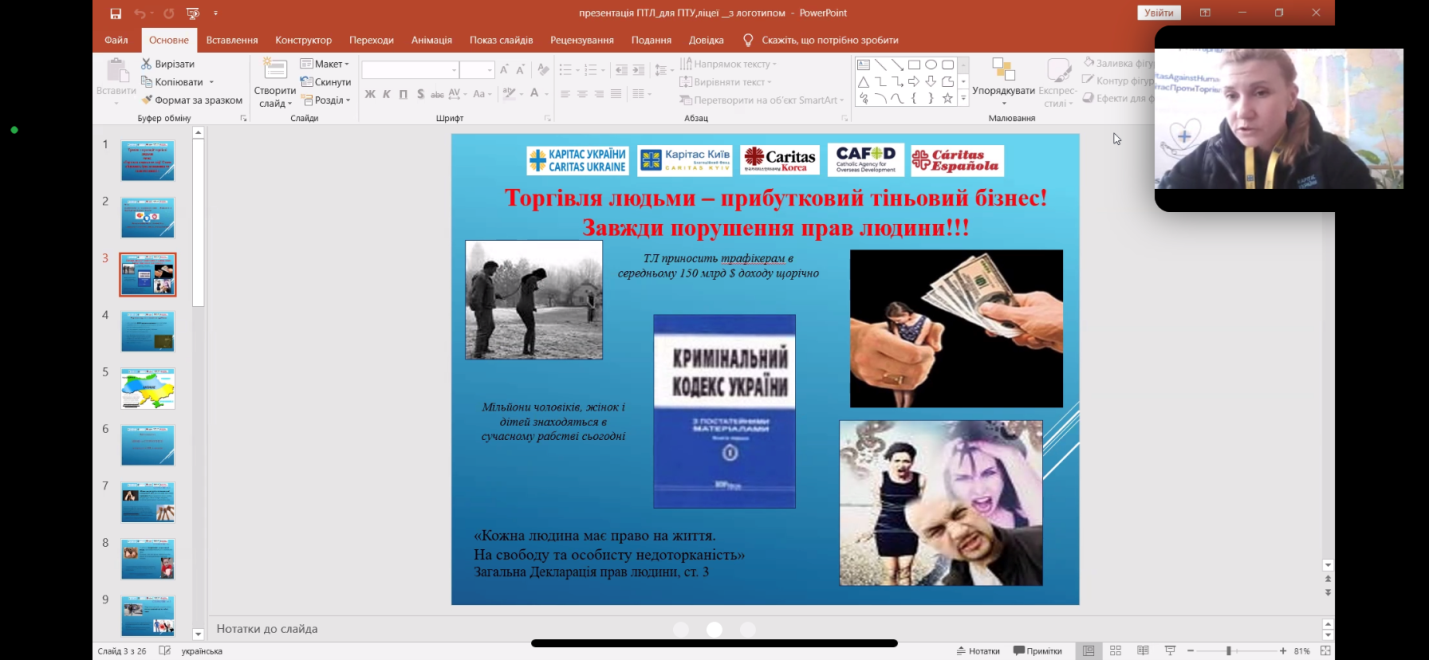Open the font name combo box
Screen dimensions: 1429x660
tap(410, 70)
